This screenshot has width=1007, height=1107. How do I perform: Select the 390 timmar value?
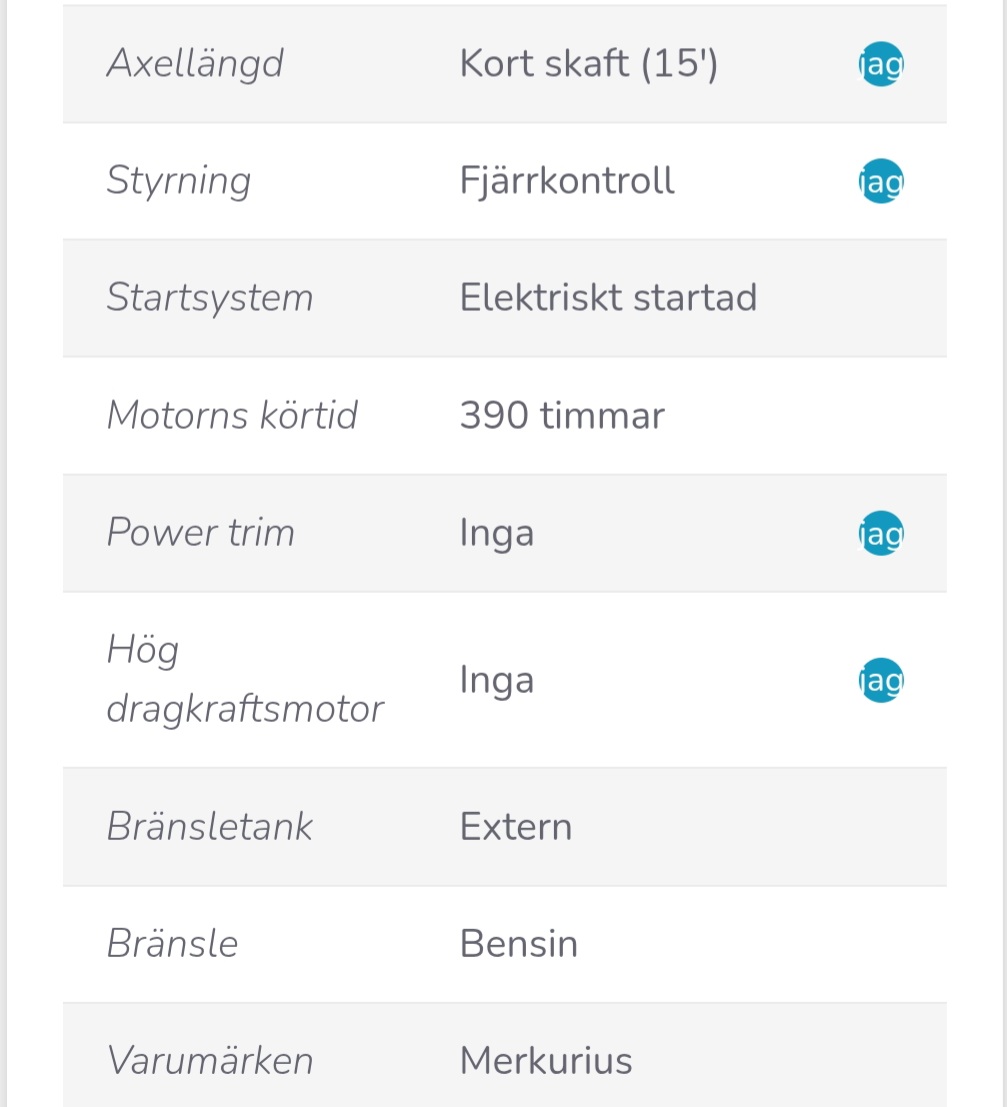point(562,415)
